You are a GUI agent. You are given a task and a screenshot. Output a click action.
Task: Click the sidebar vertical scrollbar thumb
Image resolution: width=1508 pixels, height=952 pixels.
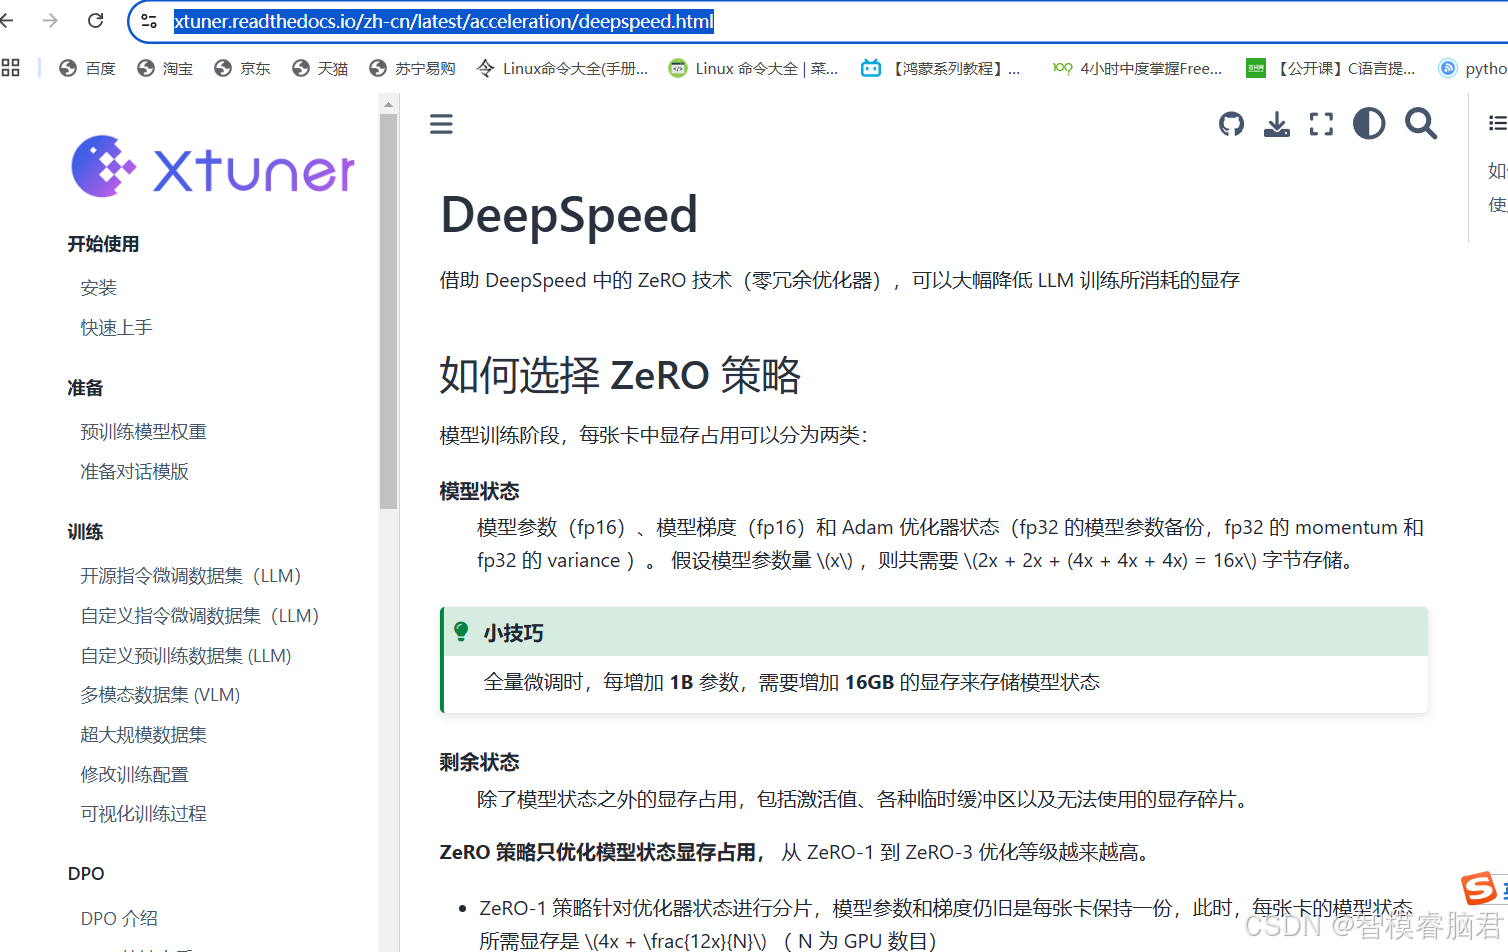[389, 311]
